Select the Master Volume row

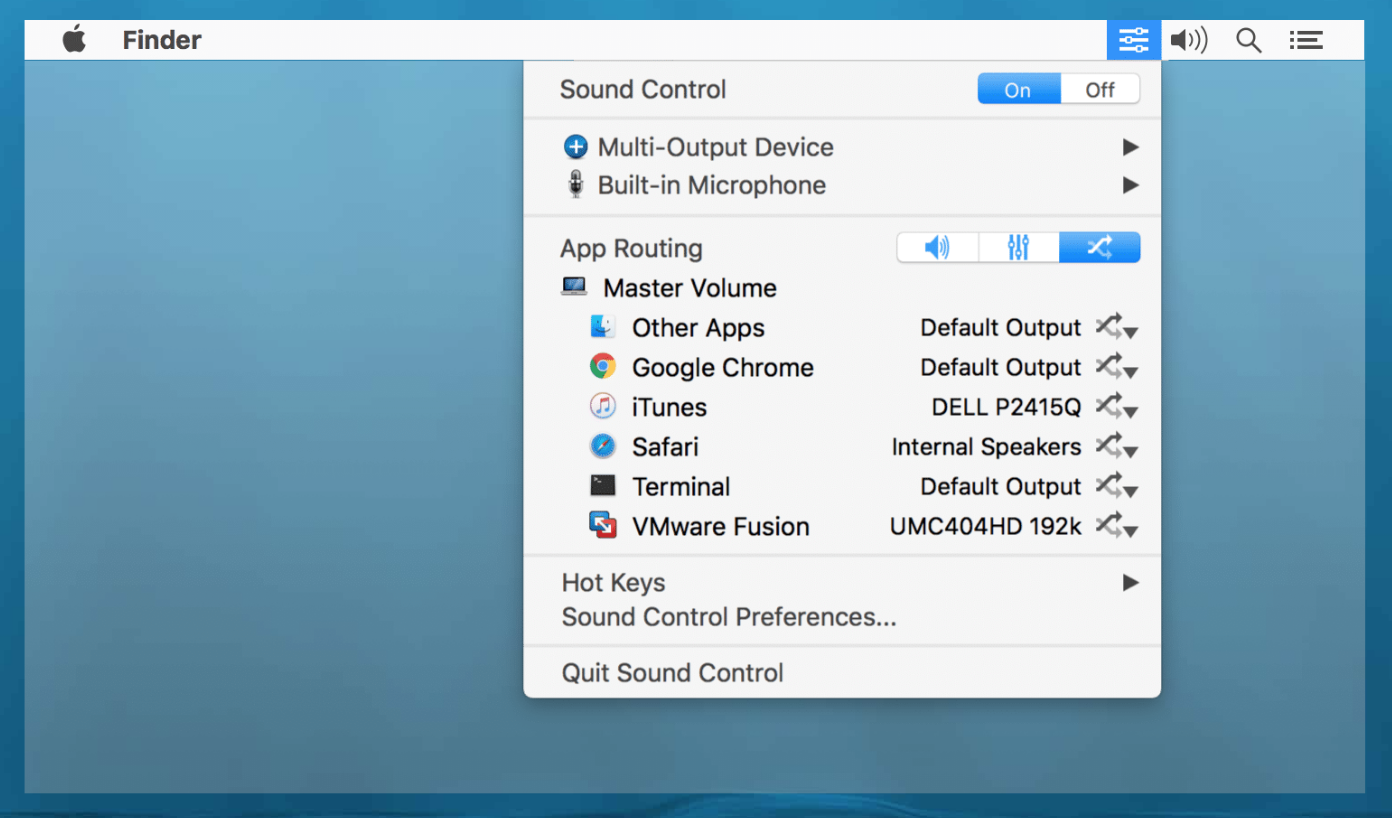click(x=842, y=288)
